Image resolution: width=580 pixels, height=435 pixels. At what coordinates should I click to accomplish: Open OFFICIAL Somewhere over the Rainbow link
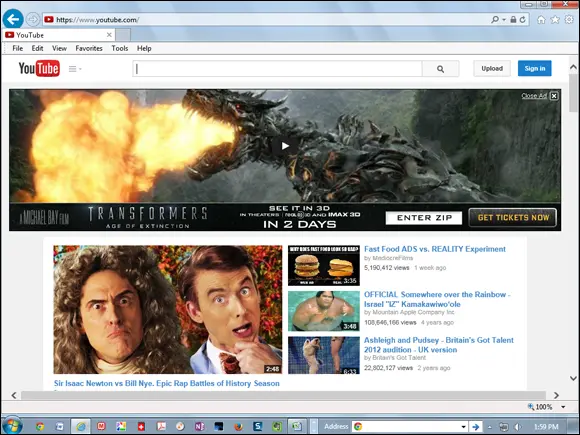click(437, 299)
